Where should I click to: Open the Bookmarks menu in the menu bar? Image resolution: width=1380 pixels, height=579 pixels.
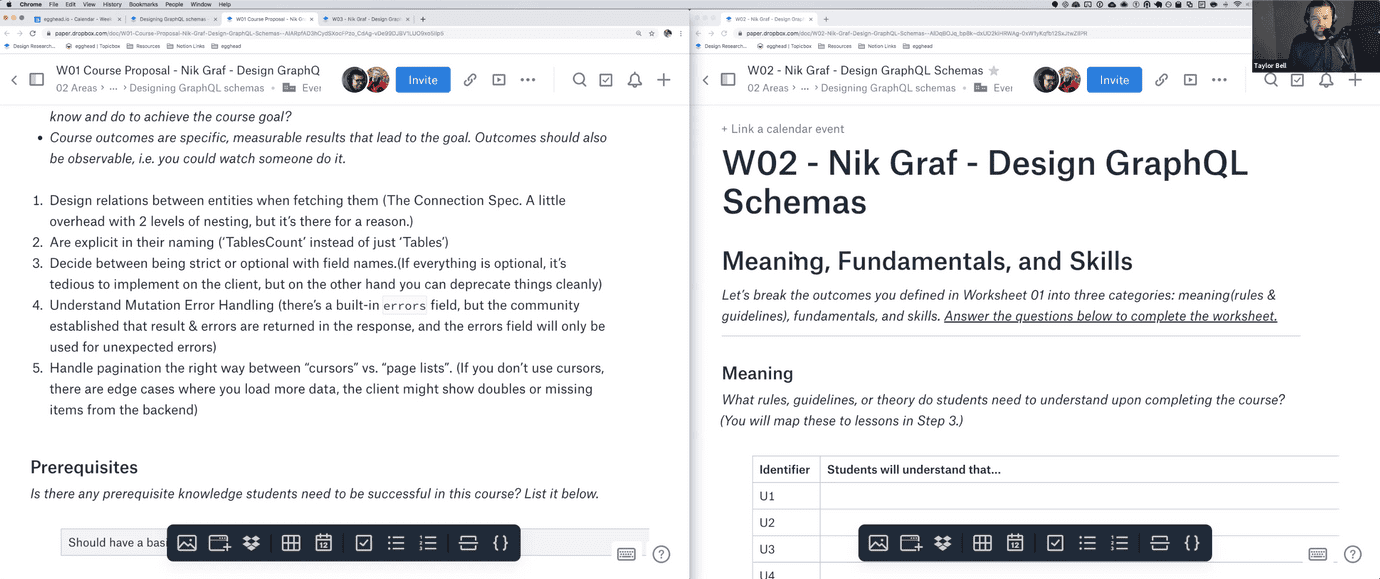144,4
